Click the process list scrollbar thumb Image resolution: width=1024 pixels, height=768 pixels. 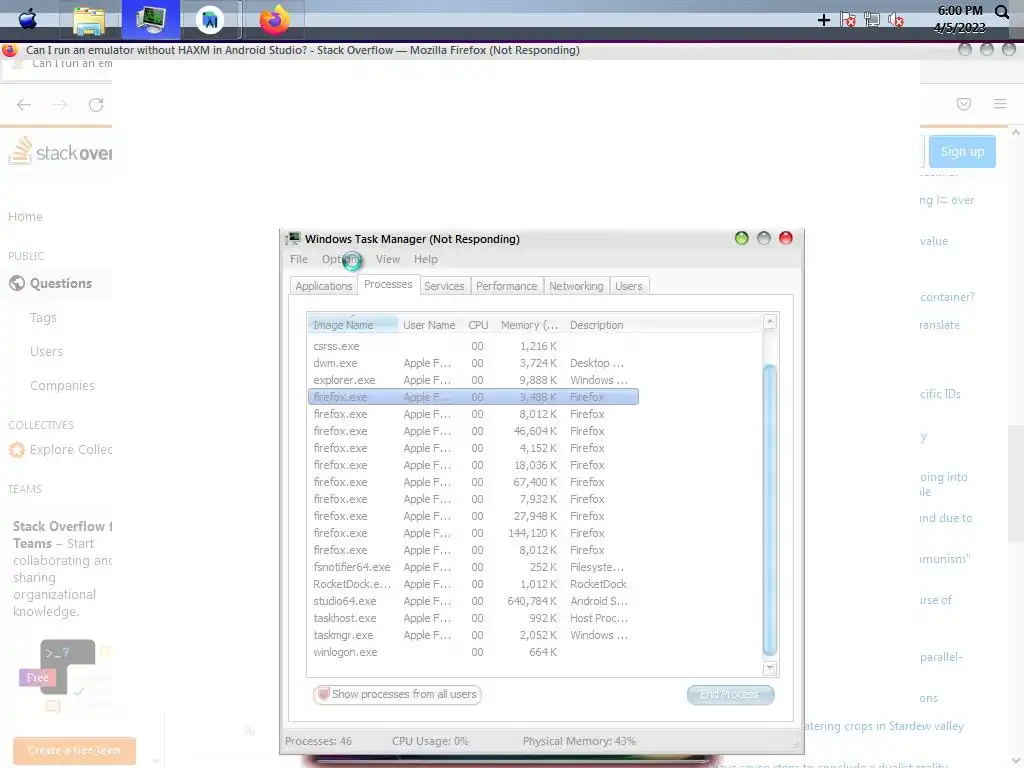[770, 510]
